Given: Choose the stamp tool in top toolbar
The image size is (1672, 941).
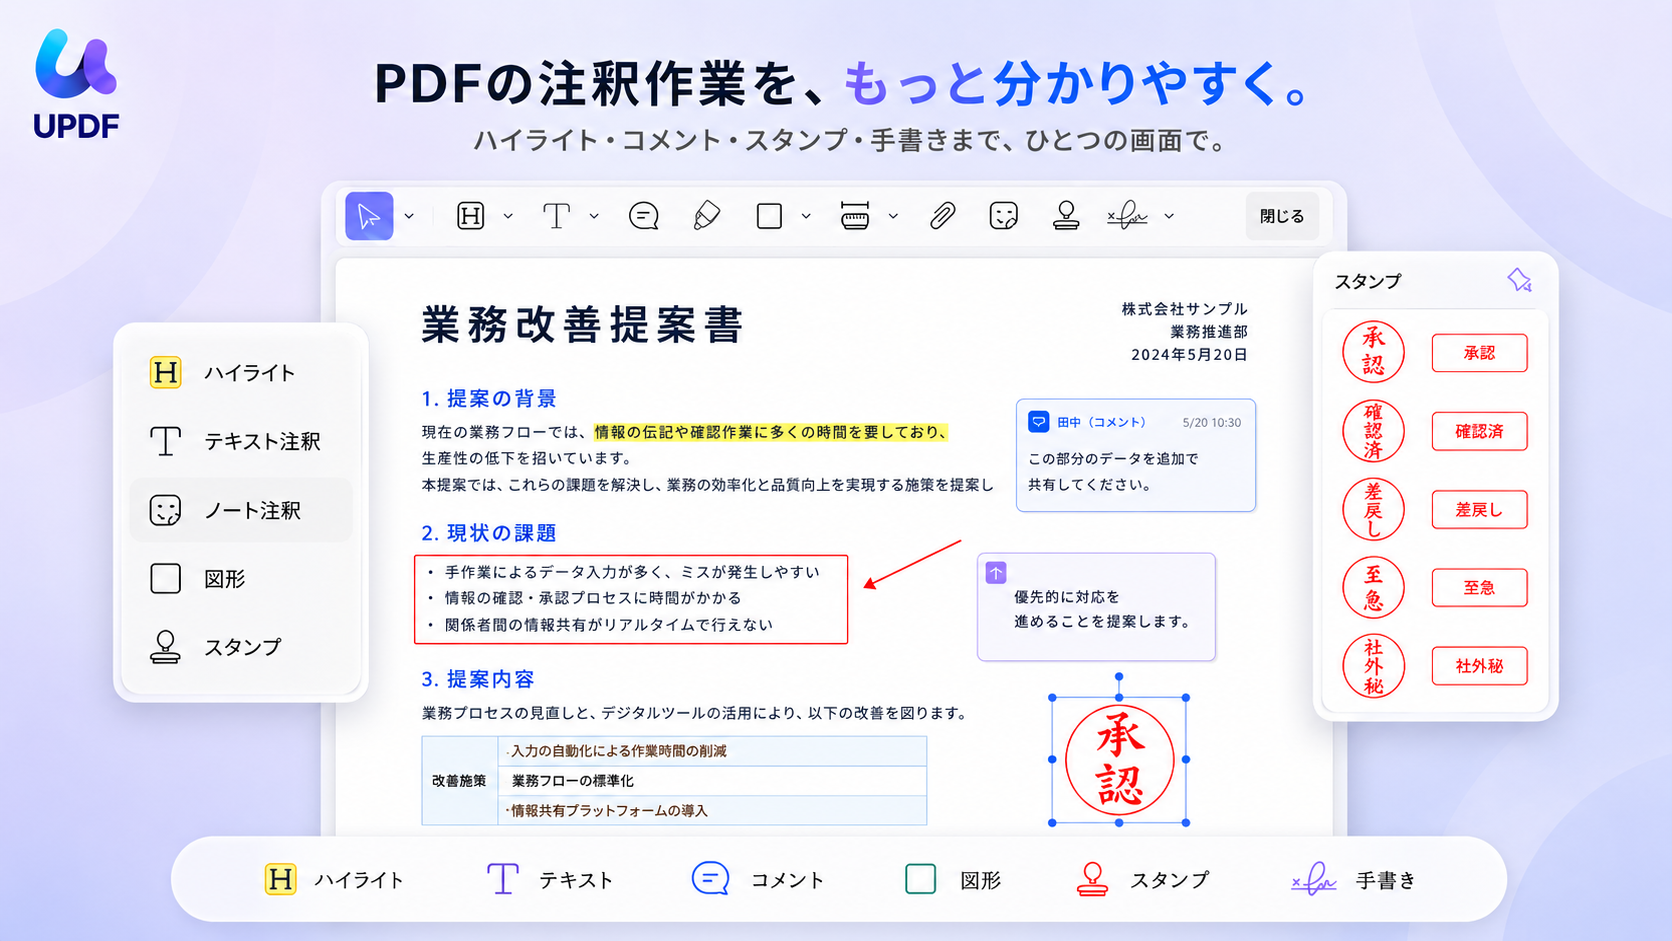Looking at the screenshot, I should pos(1066,216).
